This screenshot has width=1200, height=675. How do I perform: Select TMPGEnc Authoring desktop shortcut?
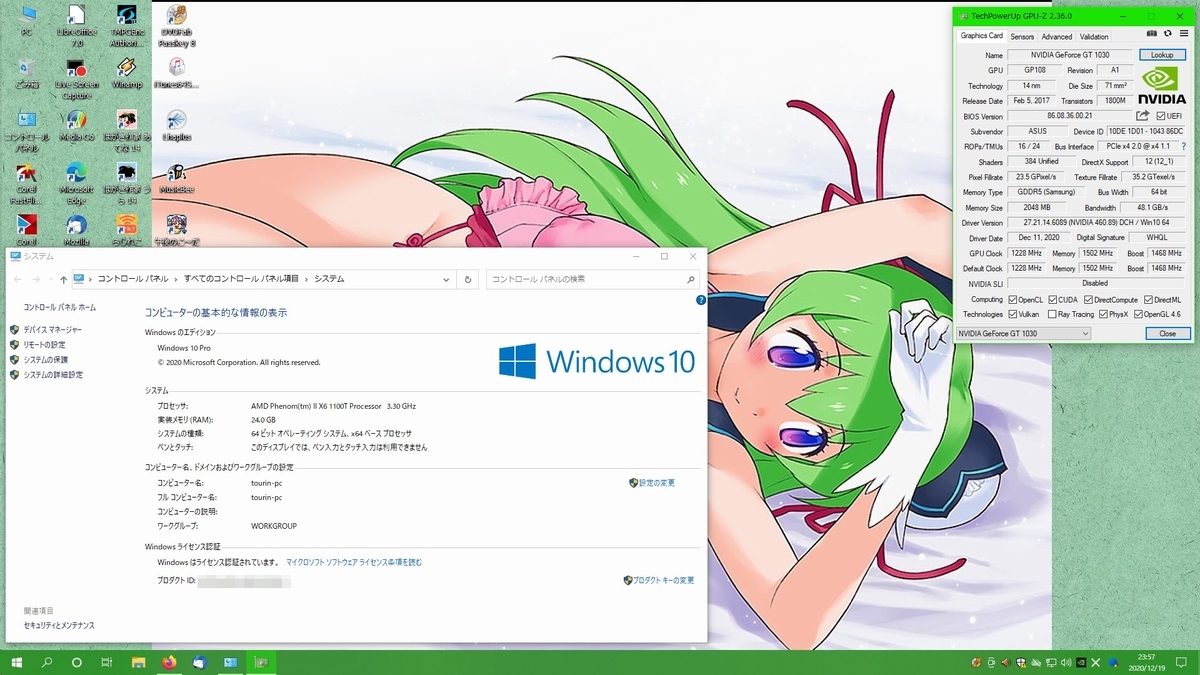[127, 27]
